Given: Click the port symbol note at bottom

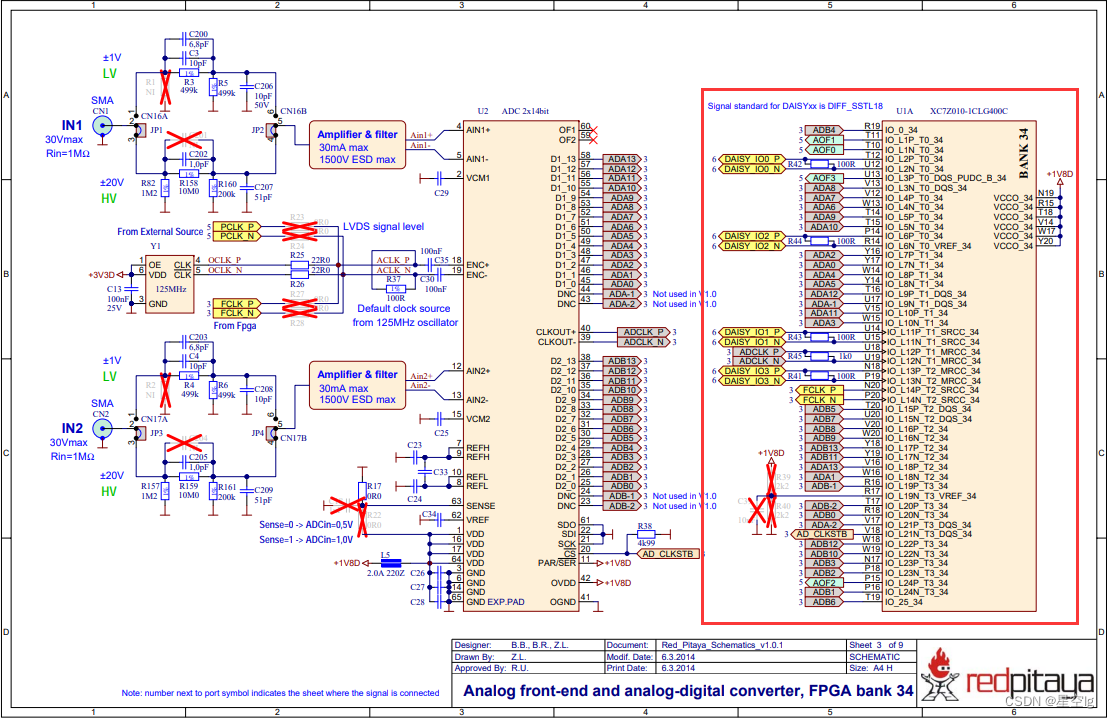Looking at the screenshot, I should point(280,693).
